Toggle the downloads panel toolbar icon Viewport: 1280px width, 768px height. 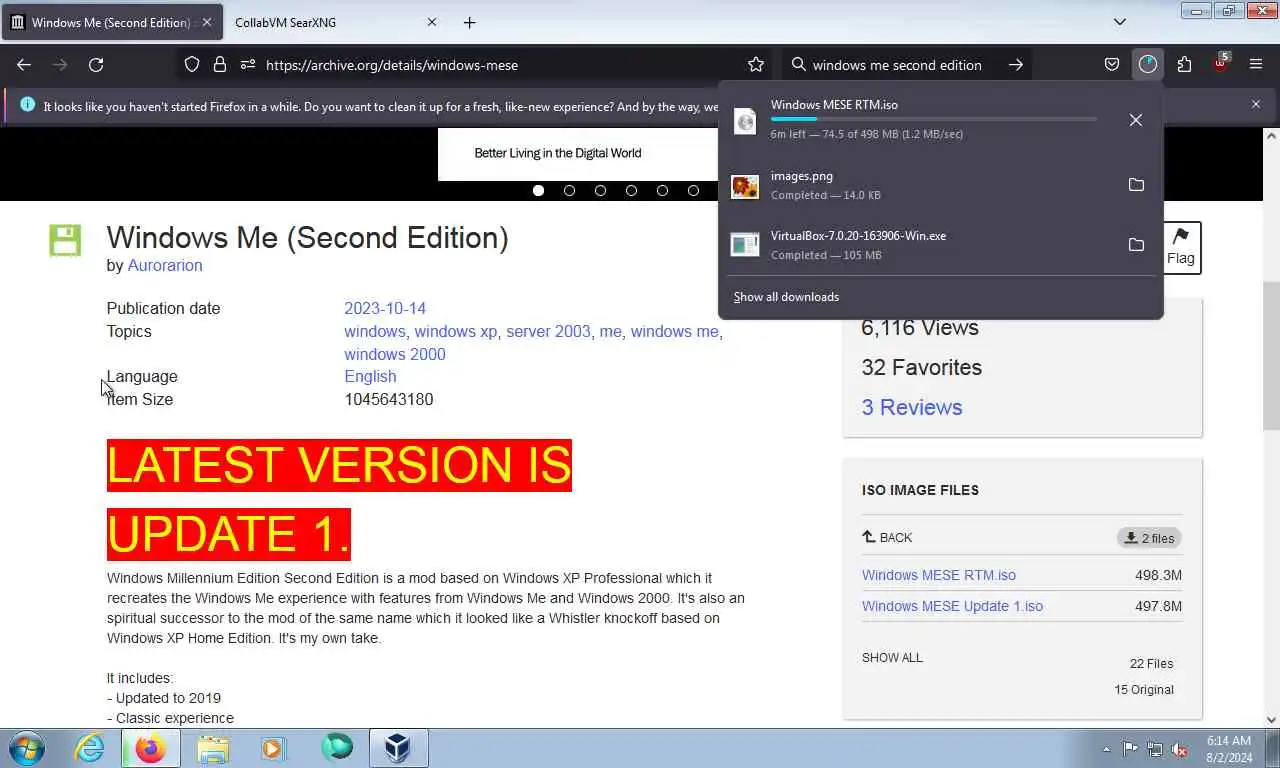pos(1148,65)
